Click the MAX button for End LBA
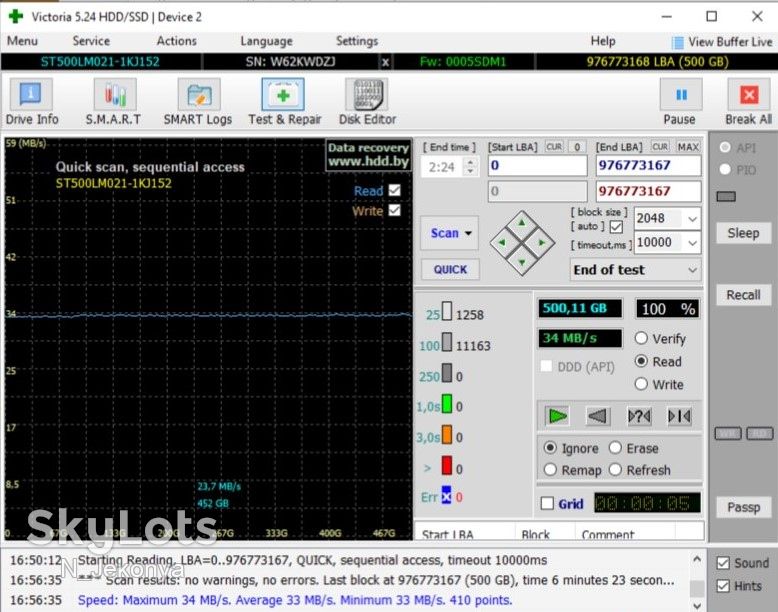This screenshot has width=778, height=612. coord(688,147)
